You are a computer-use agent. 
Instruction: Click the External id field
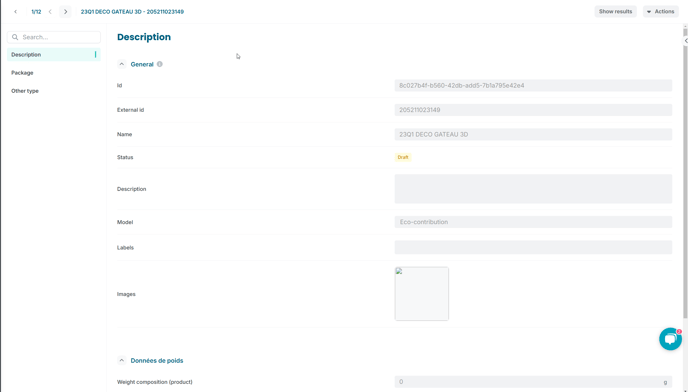(533, 110)
